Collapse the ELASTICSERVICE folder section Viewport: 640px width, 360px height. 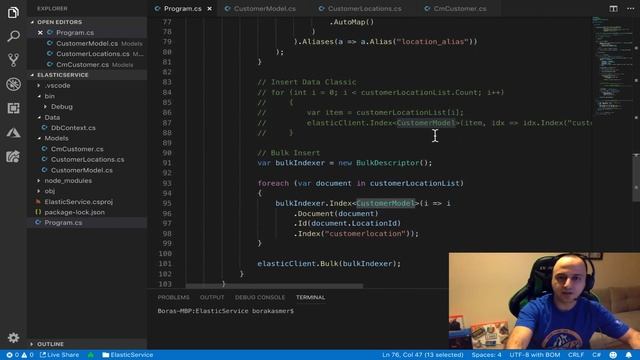87,75
